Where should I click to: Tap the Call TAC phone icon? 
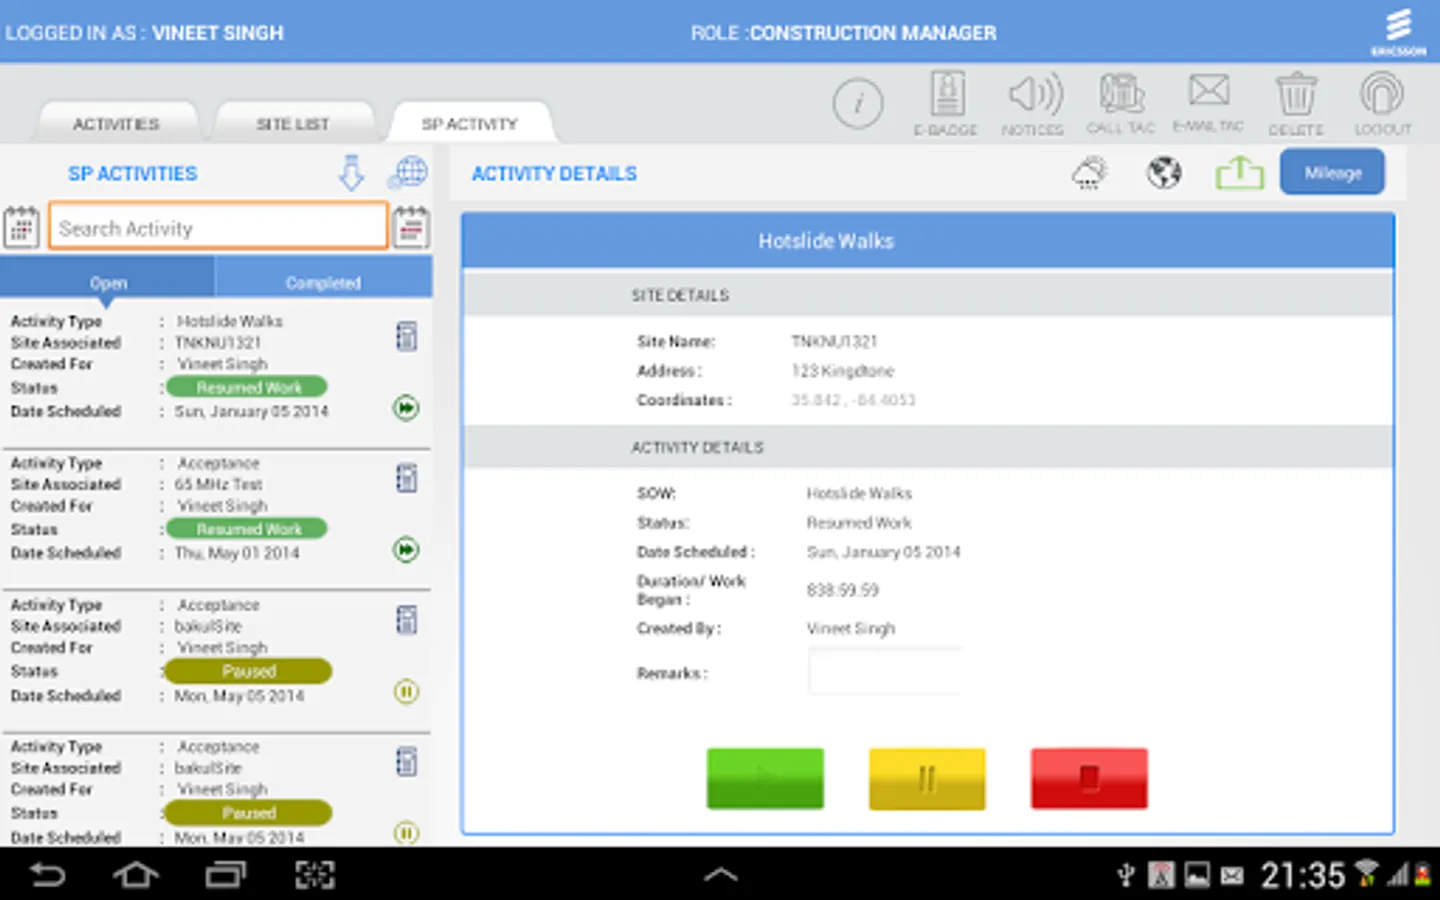coord(1121,103)
